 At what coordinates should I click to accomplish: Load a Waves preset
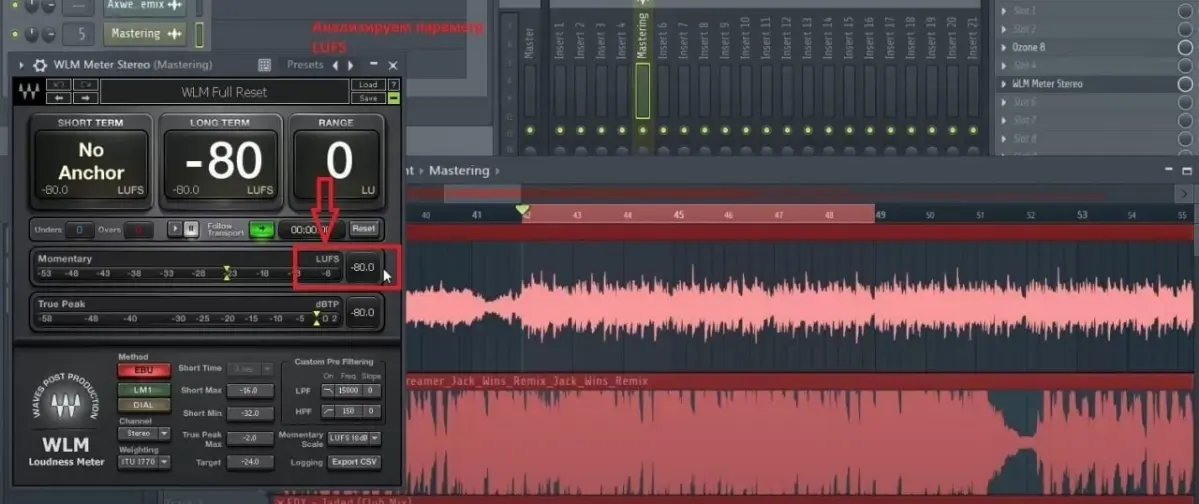pos(368,85)
